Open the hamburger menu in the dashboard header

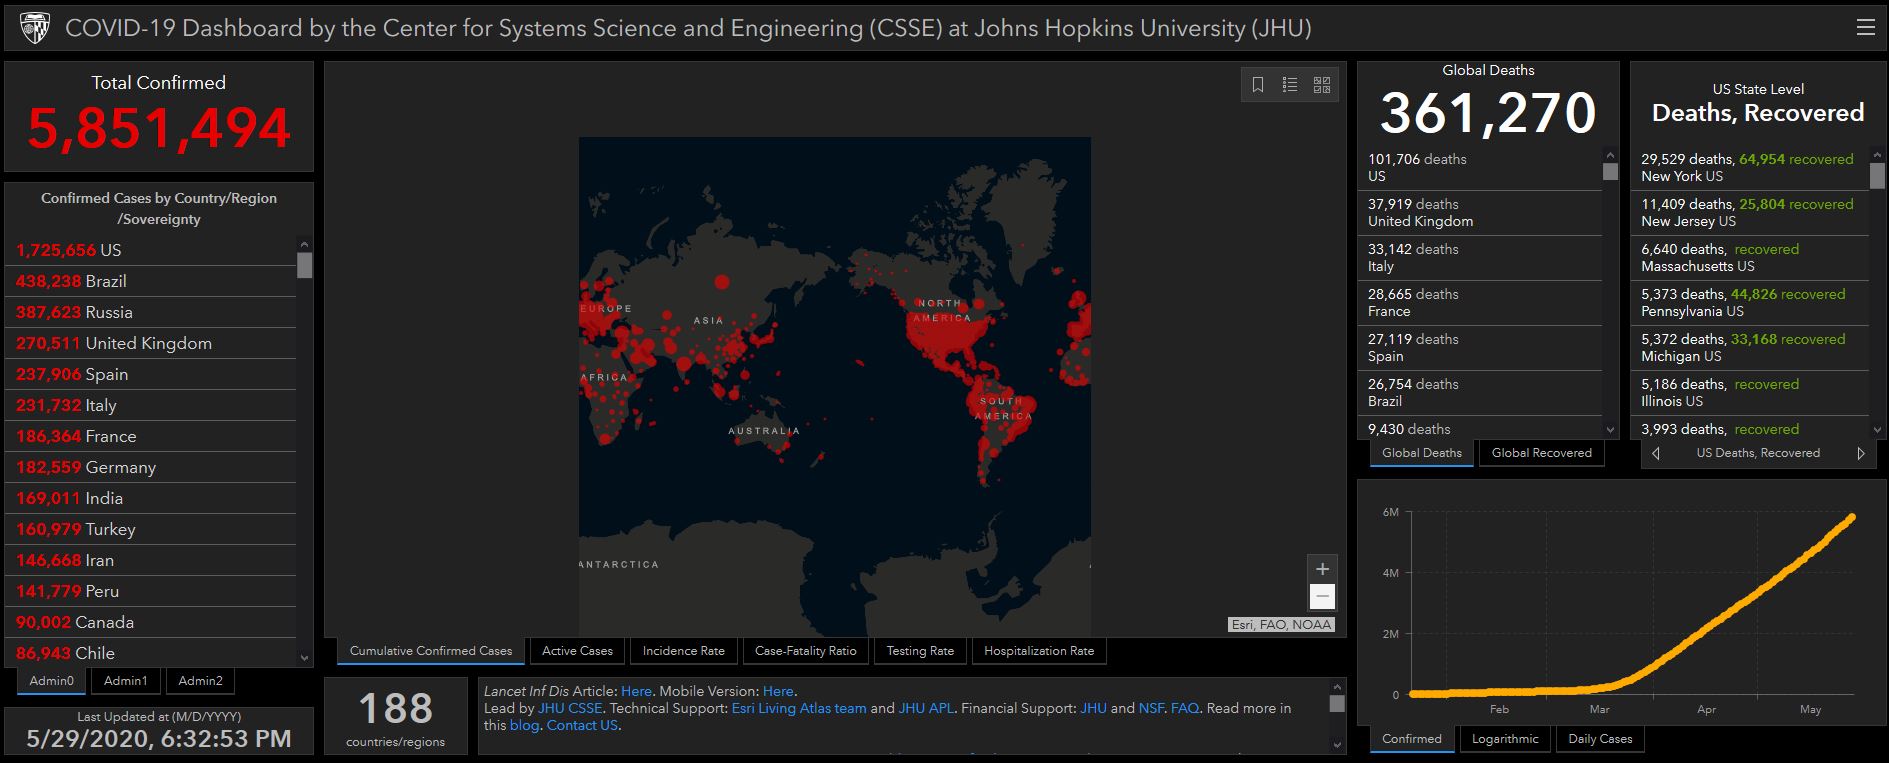(x=1865, y=28)
